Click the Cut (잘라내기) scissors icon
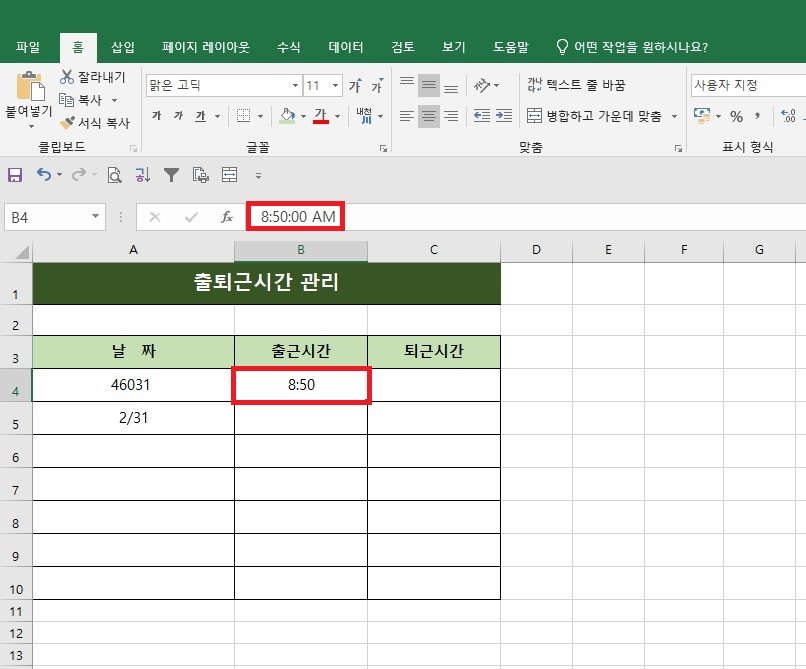The height and width of the screenshot is (669, 806). [x=67, y=77]
